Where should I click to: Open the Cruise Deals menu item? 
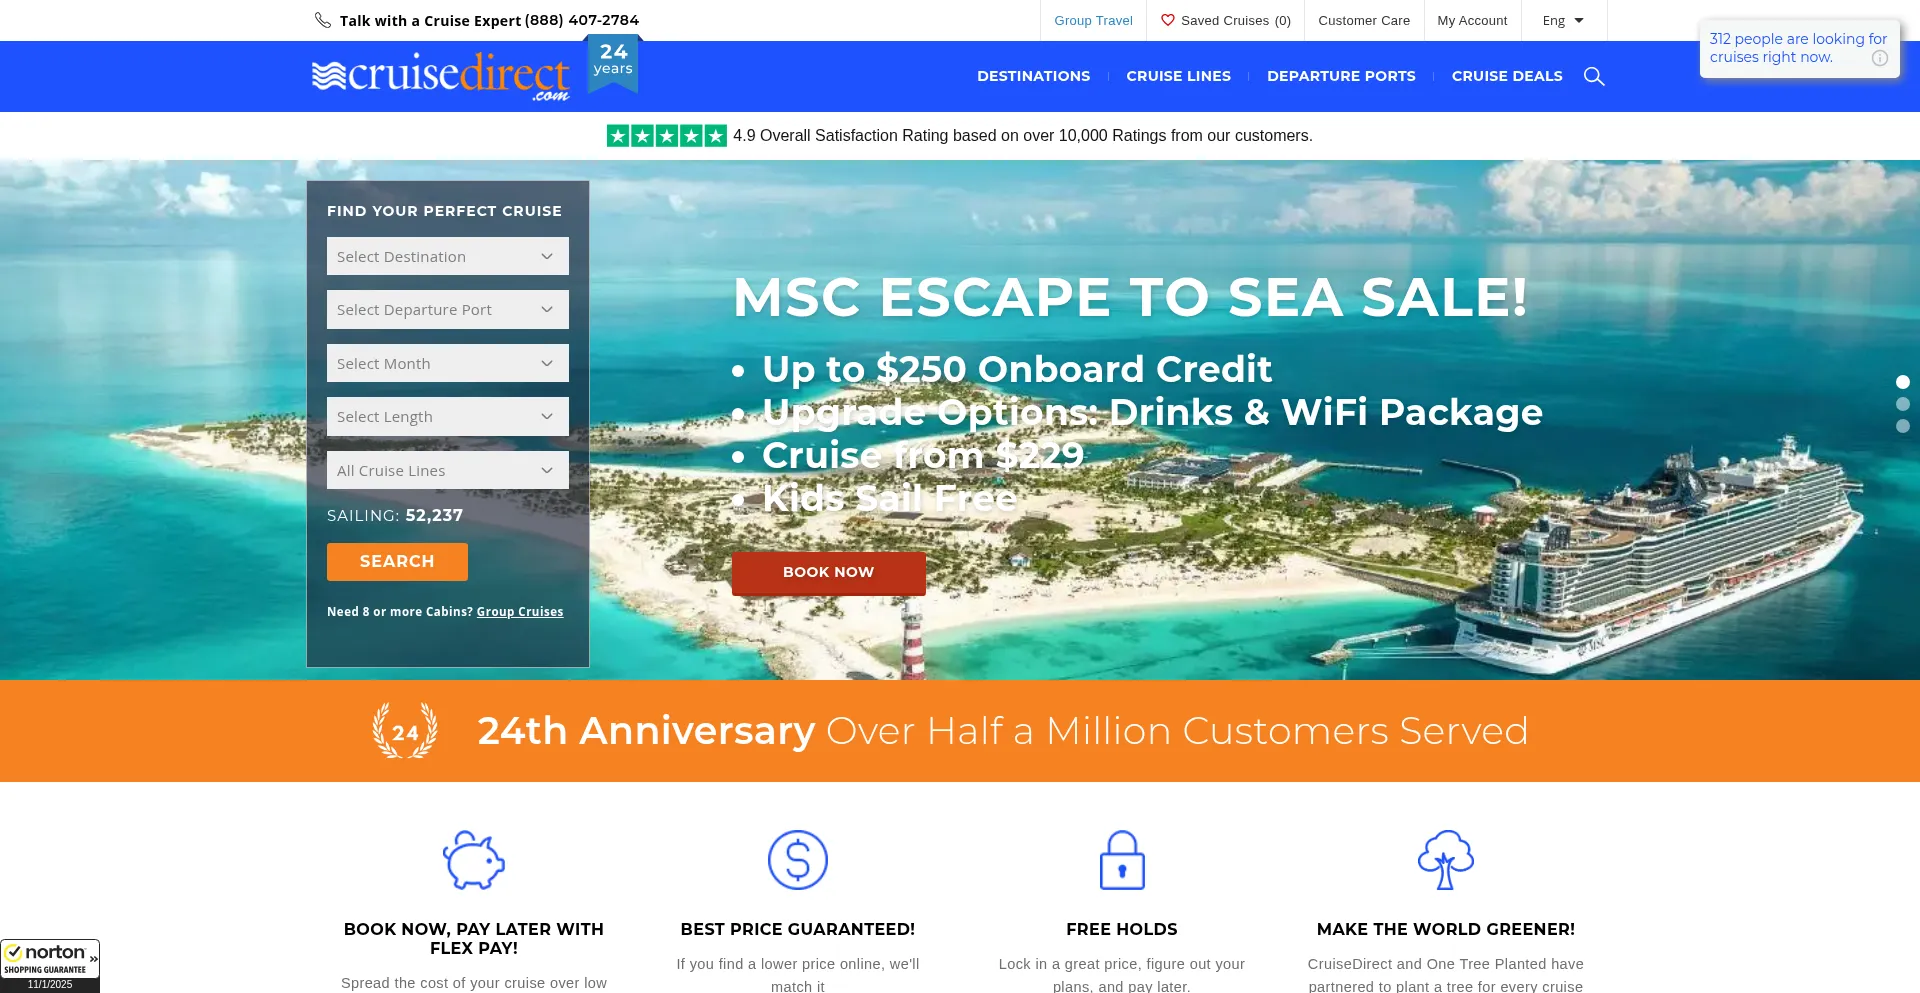tap(1507, 76)
